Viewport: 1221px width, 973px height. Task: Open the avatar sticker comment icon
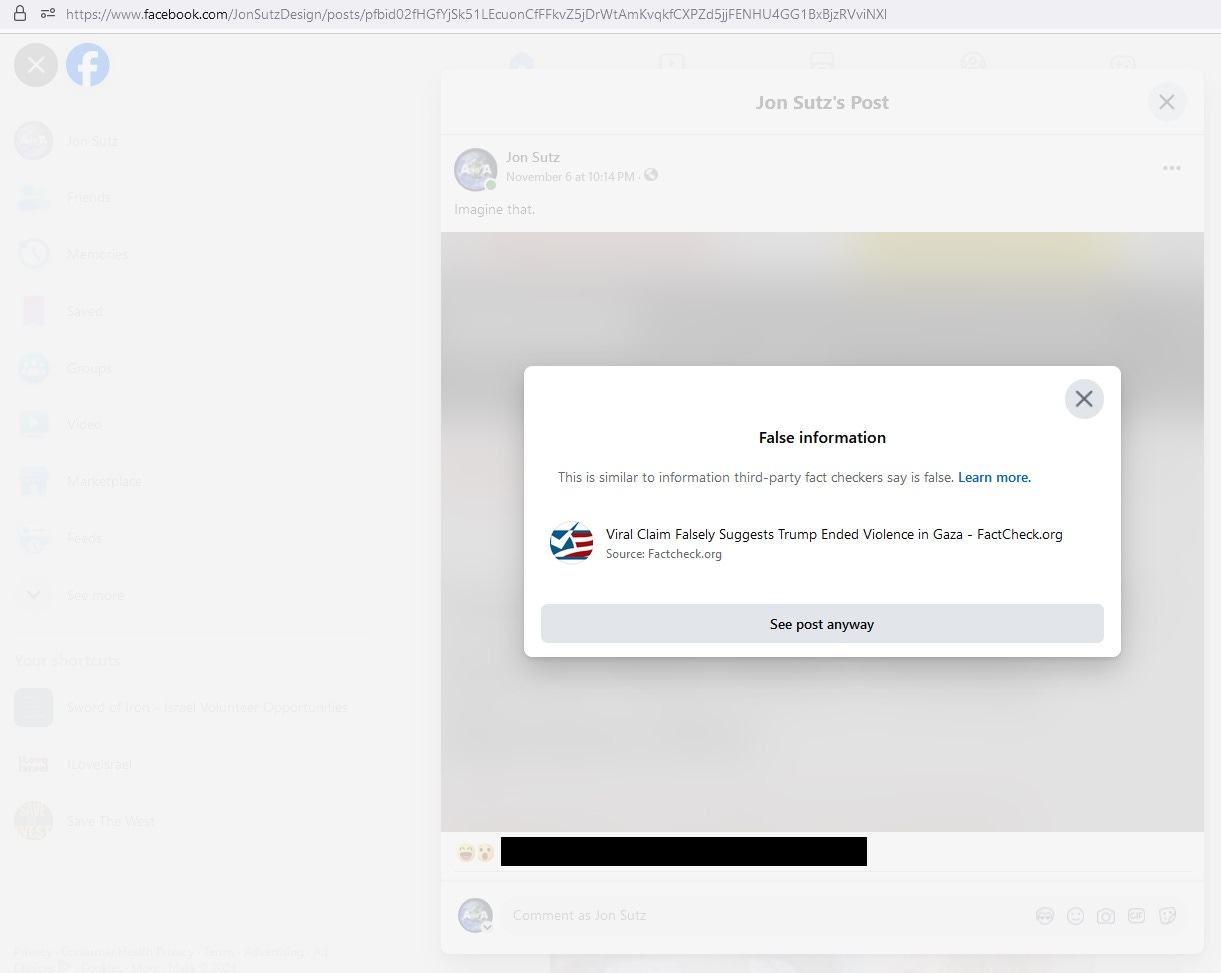tap(1045, 915)
